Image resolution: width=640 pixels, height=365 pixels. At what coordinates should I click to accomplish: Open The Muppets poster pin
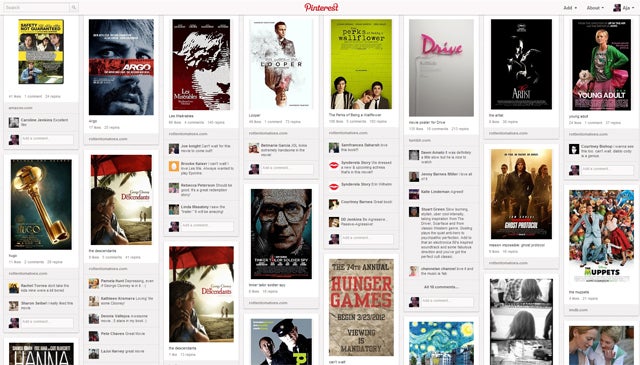[601, 237]
